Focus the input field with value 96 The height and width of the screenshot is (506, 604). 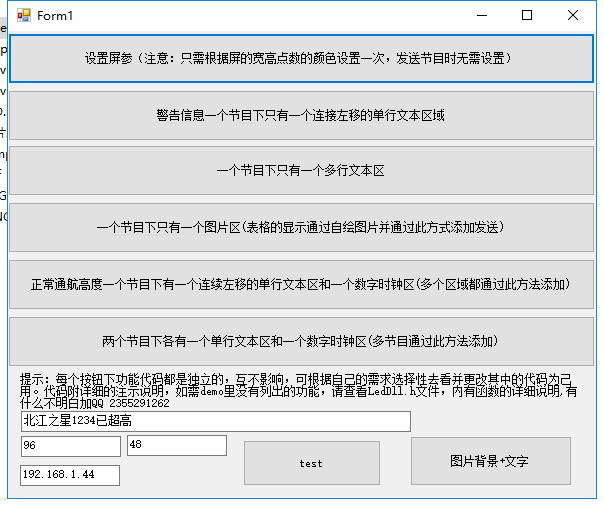click(x=71, y=446)
